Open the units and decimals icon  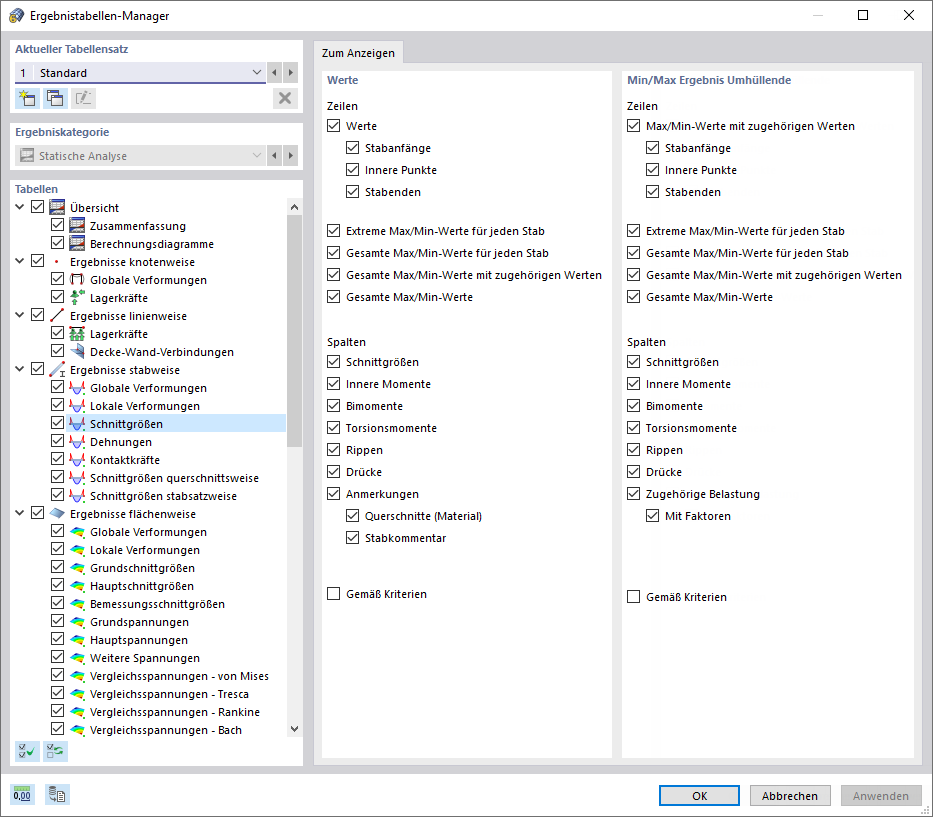pos(23,794)
